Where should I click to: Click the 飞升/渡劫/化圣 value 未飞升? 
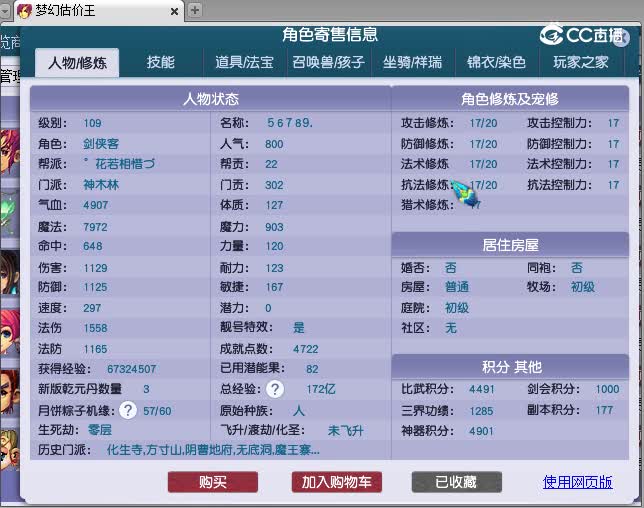(345, 431)
